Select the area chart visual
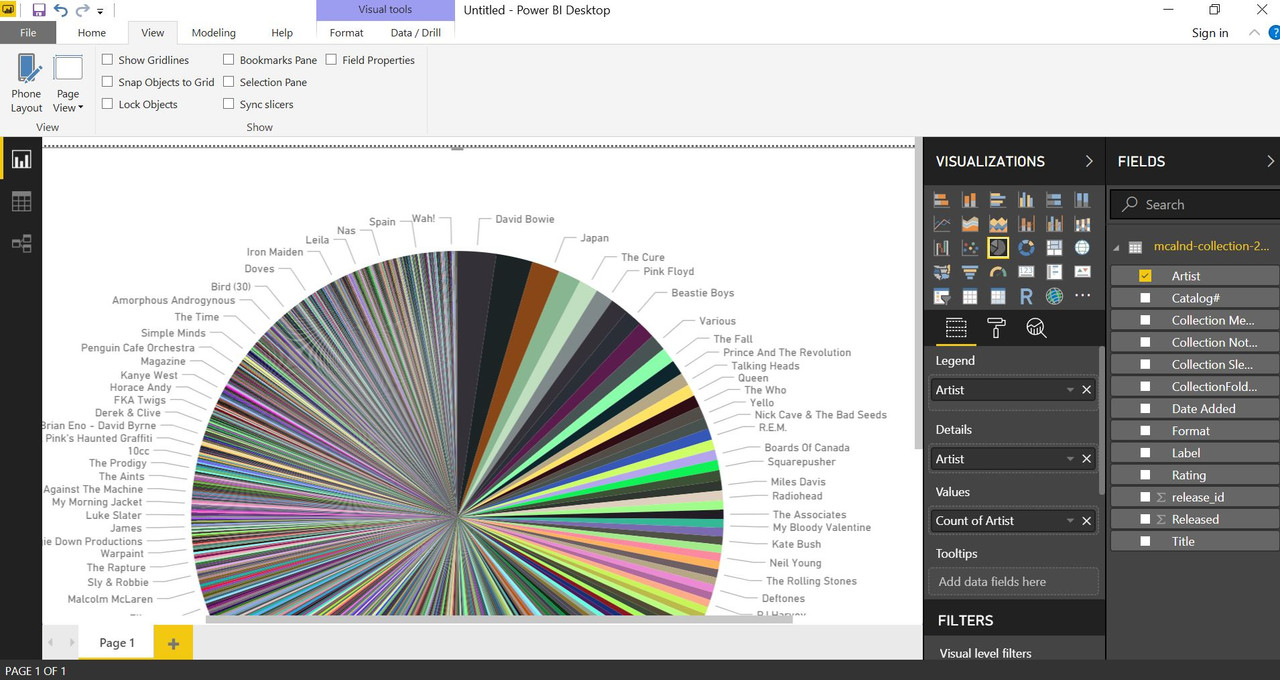 [x=969, y=224]
